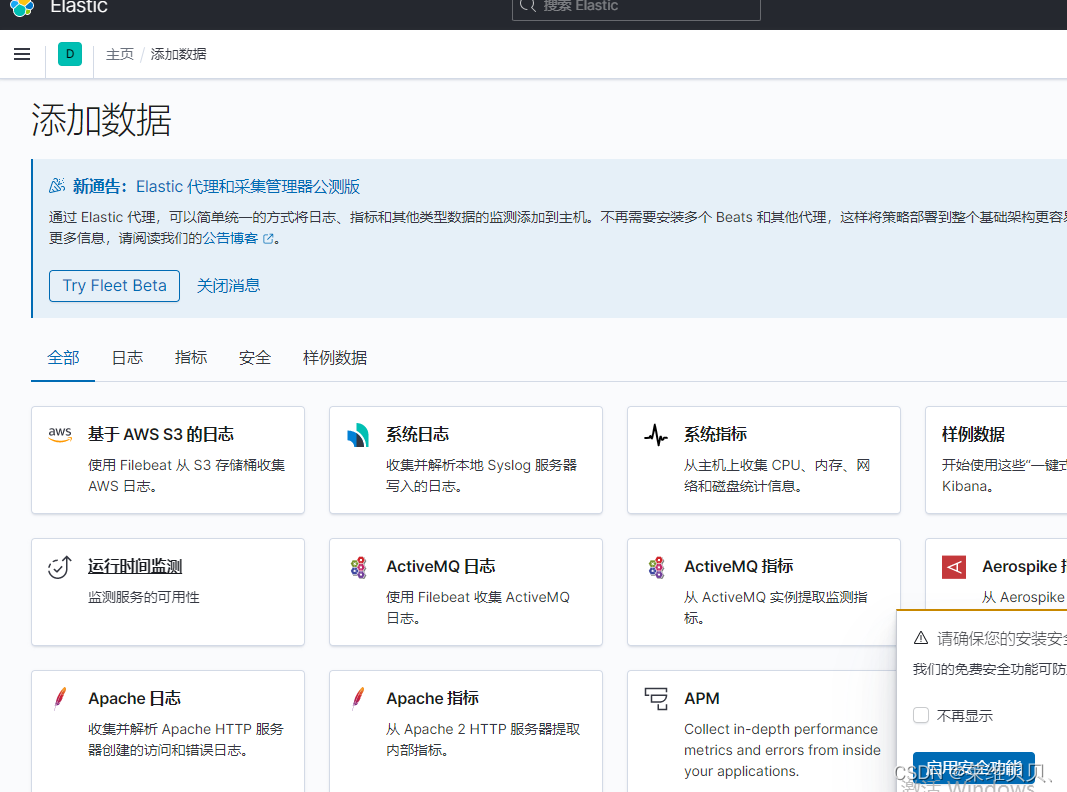Open the 运行时间监测 title link
1067x792 pixels.
click(135, 566)
